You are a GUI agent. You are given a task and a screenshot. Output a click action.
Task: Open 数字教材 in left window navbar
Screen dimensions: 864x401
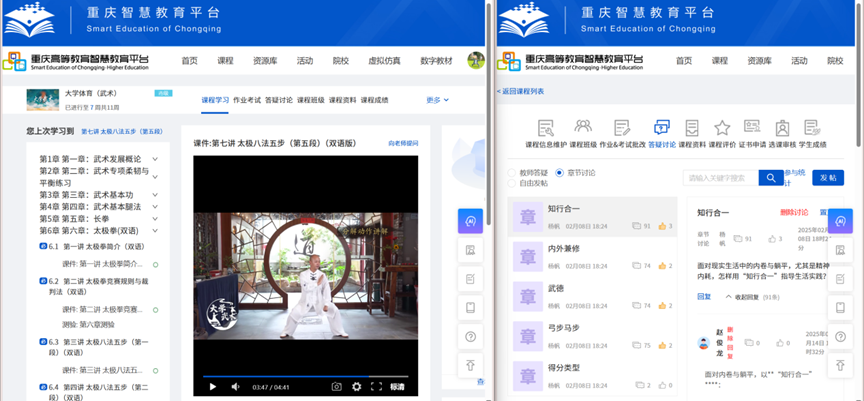tap(436, 61)
